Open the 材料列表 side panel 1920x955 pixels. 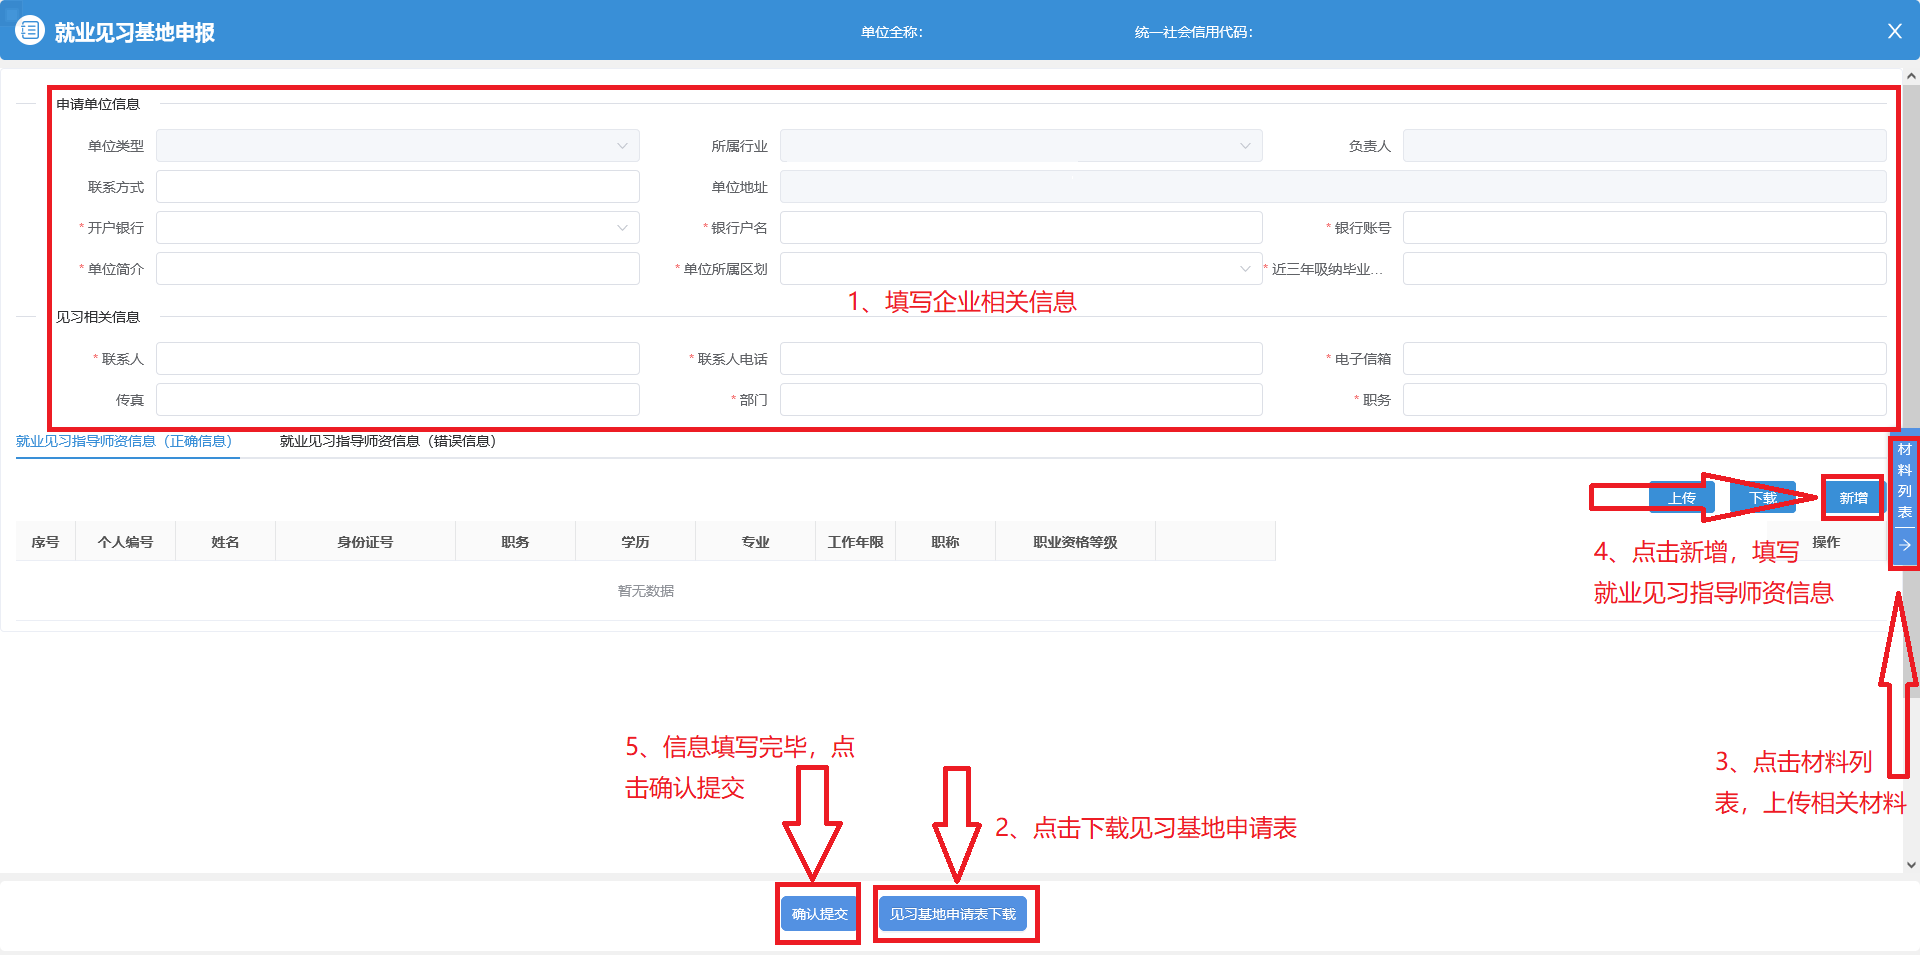tap(1905, 481)
